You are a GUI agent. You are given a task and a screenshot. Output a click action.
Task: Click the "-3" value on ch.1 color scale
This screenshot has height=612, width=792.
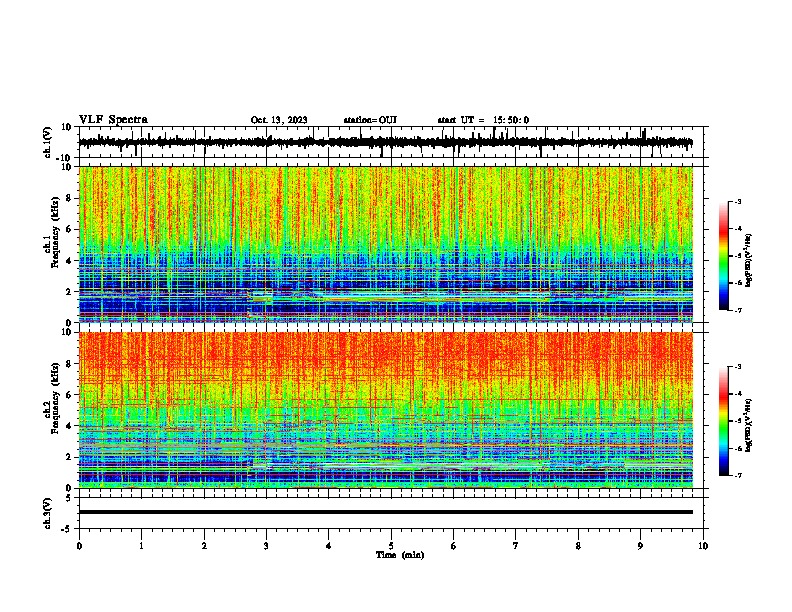pyautogui.click(x=738, y=201)
